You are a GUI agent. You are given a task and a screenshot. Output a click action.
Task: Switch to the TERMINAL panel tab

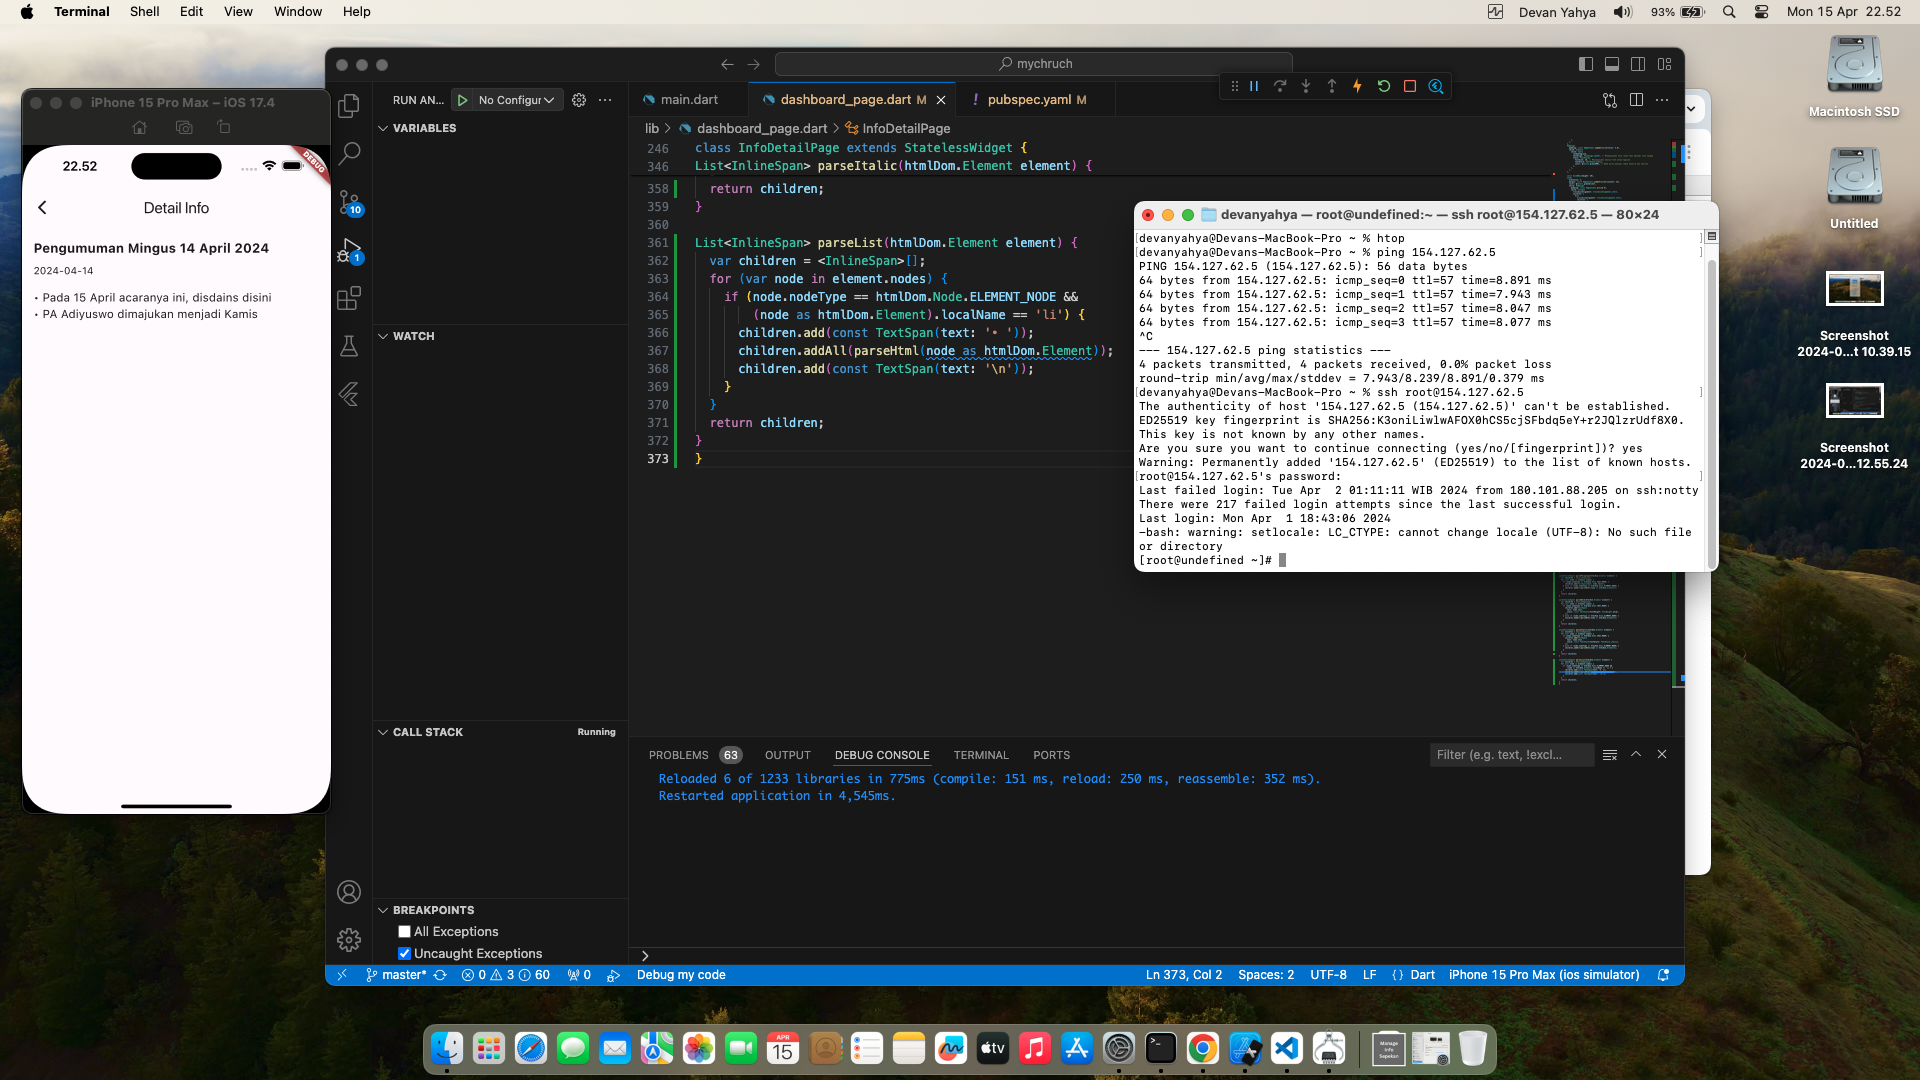980,755
